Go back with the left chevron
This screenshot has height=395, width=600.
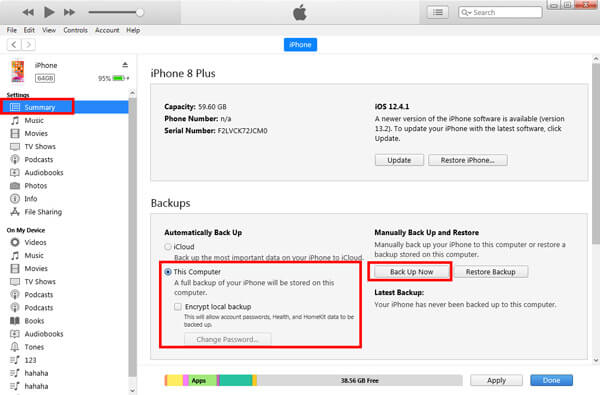14,45
